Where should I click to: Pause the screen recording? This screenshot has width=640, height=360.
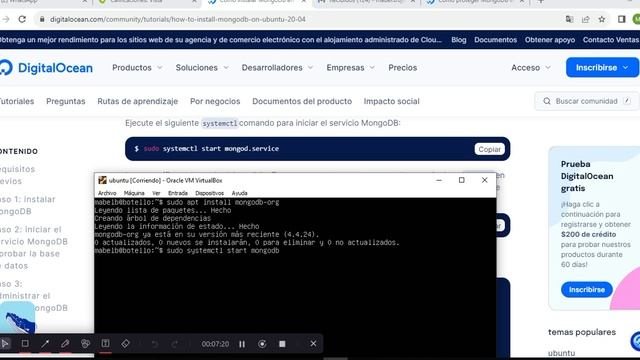click(x=242, y=344)
